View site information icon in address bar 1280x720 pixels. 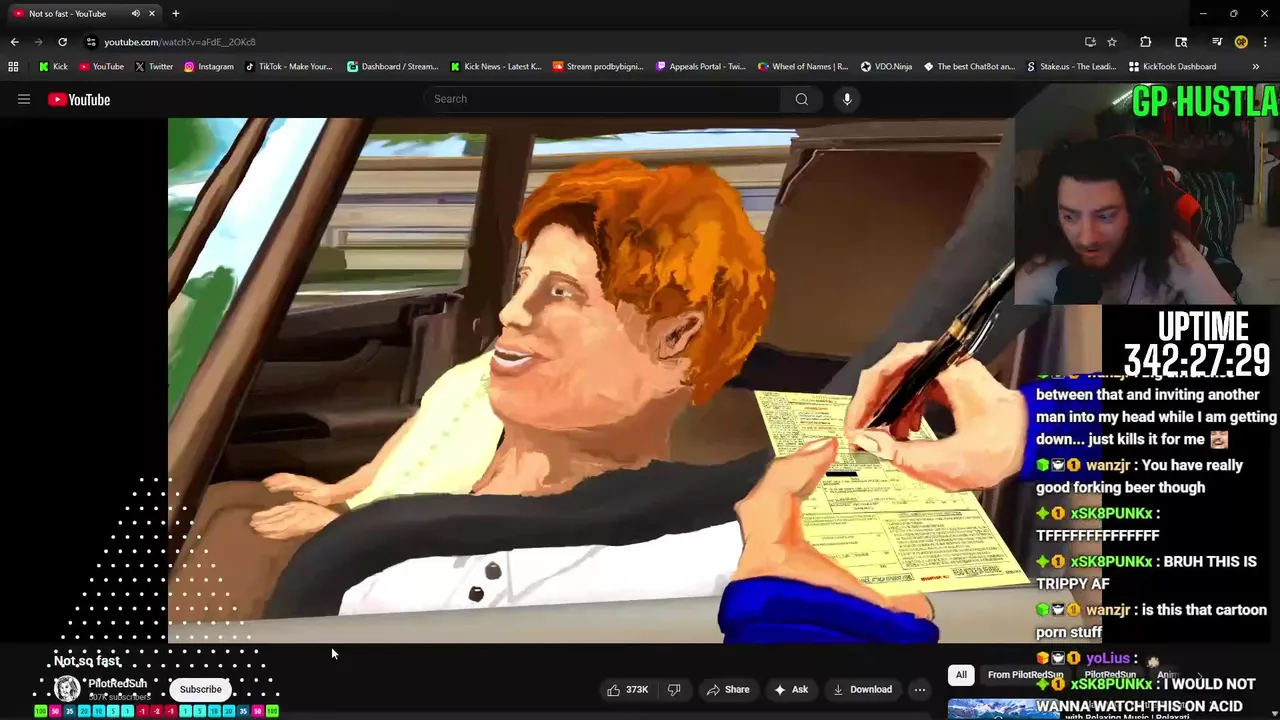[x=91, y=42]
